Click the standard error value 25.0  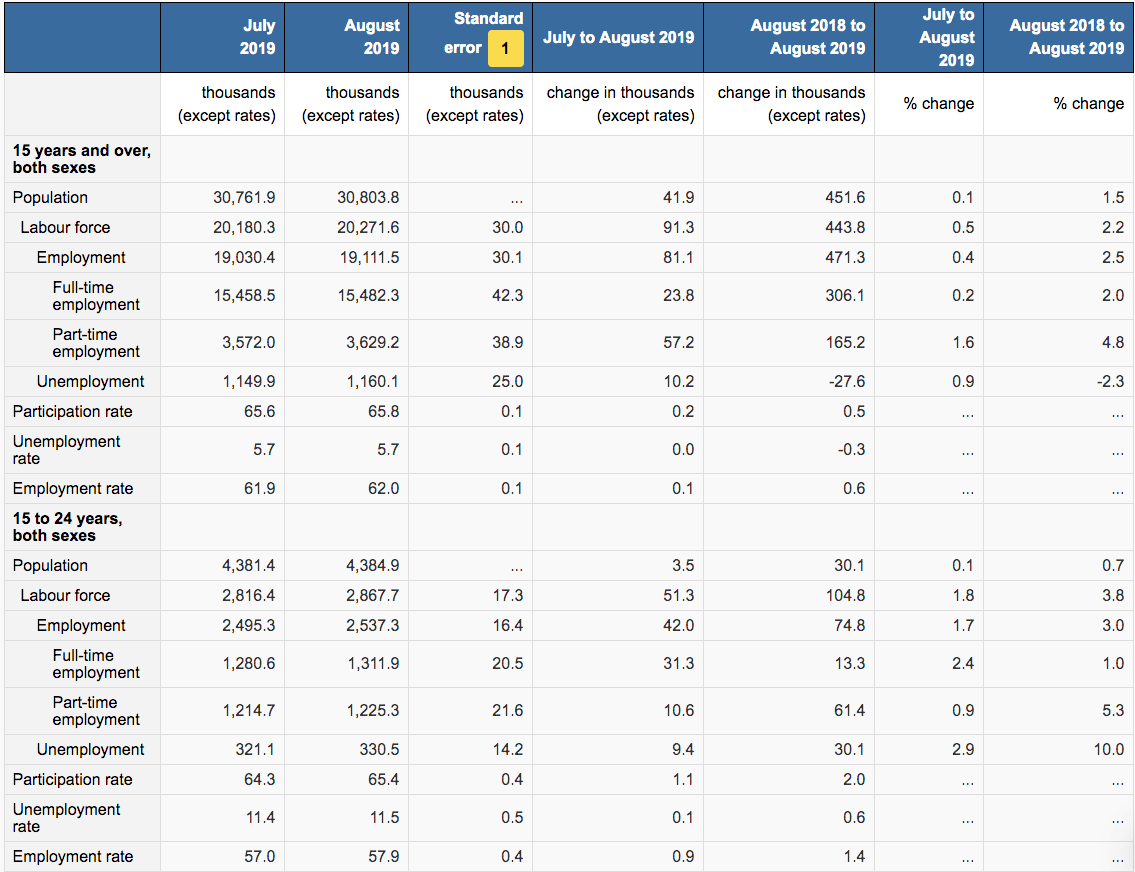pyautogui.click(x=507, y=381)
